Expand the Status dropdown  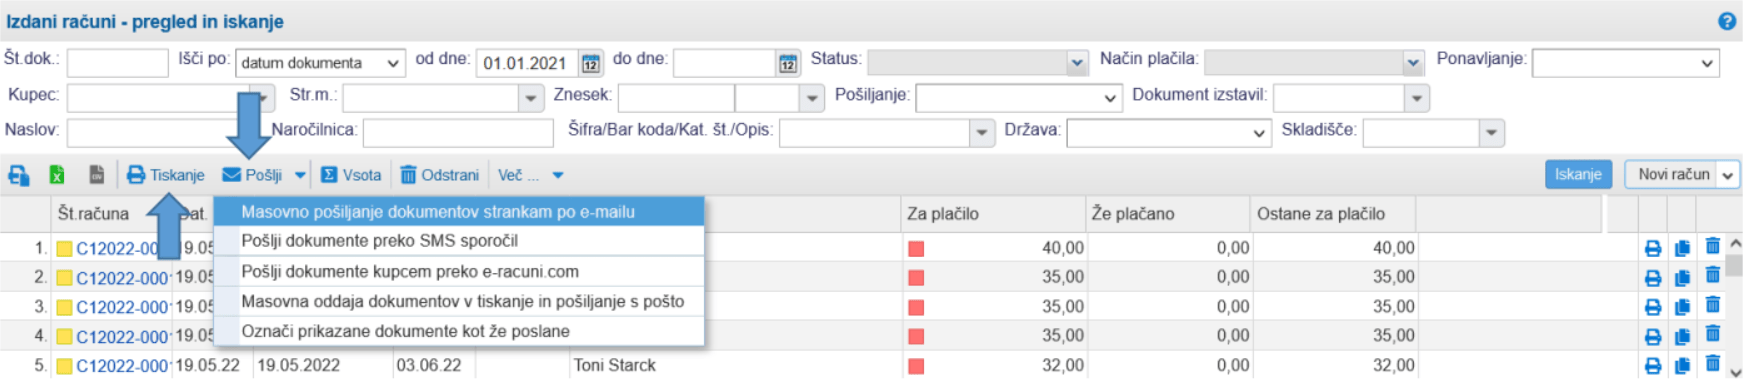(x=1076, y=63)
